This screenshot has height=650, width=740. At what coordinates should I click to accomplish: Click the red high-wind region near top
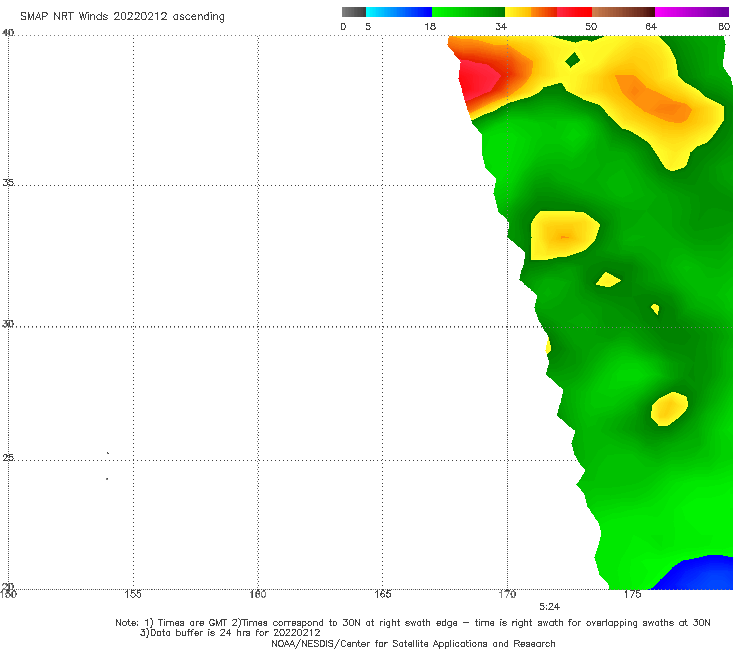(x=479, y=80)
